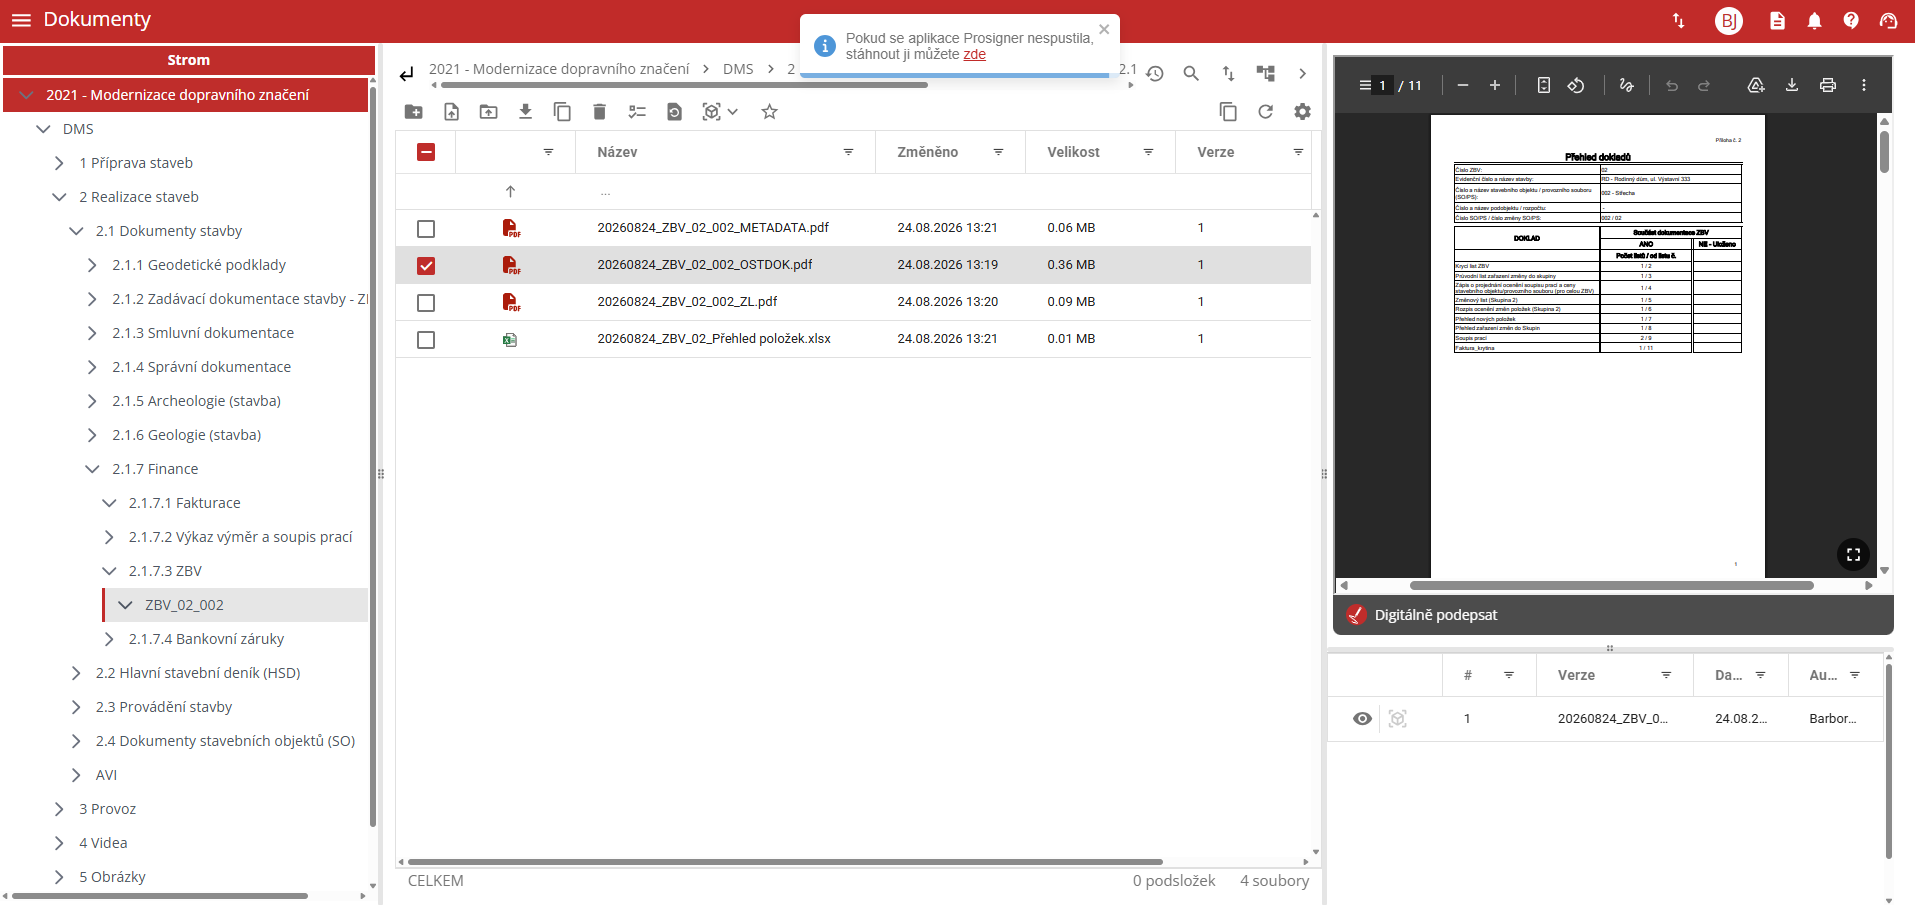Open the hamburger menu next to Dokumenty
The image size is (1915, 905).
21,20
